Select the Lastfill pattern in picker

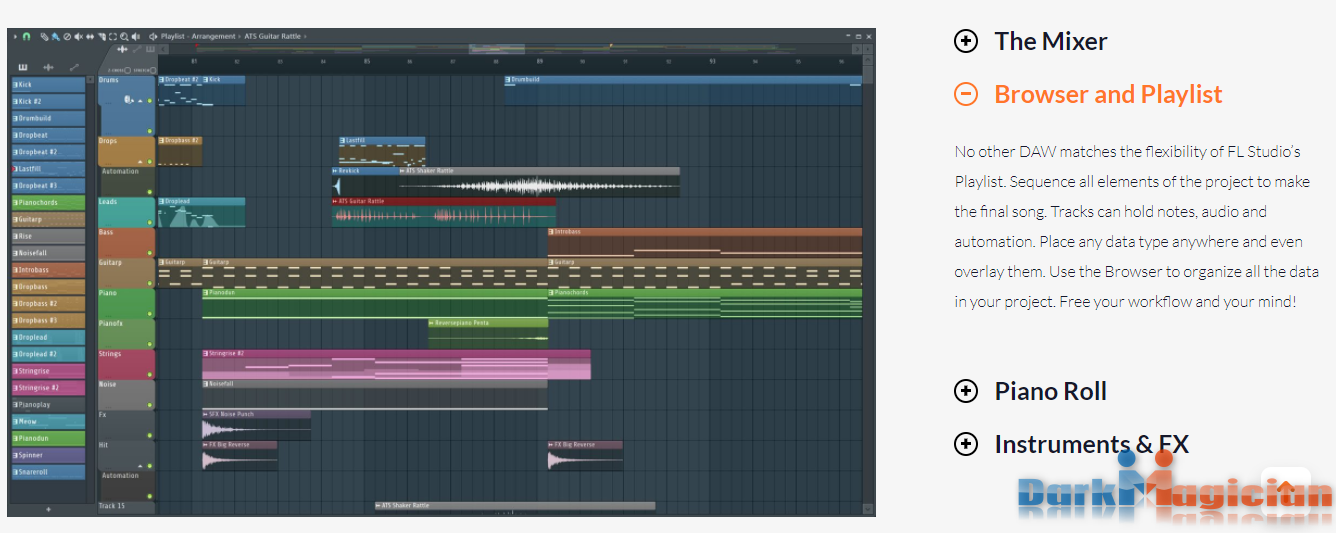coord(48,169)
